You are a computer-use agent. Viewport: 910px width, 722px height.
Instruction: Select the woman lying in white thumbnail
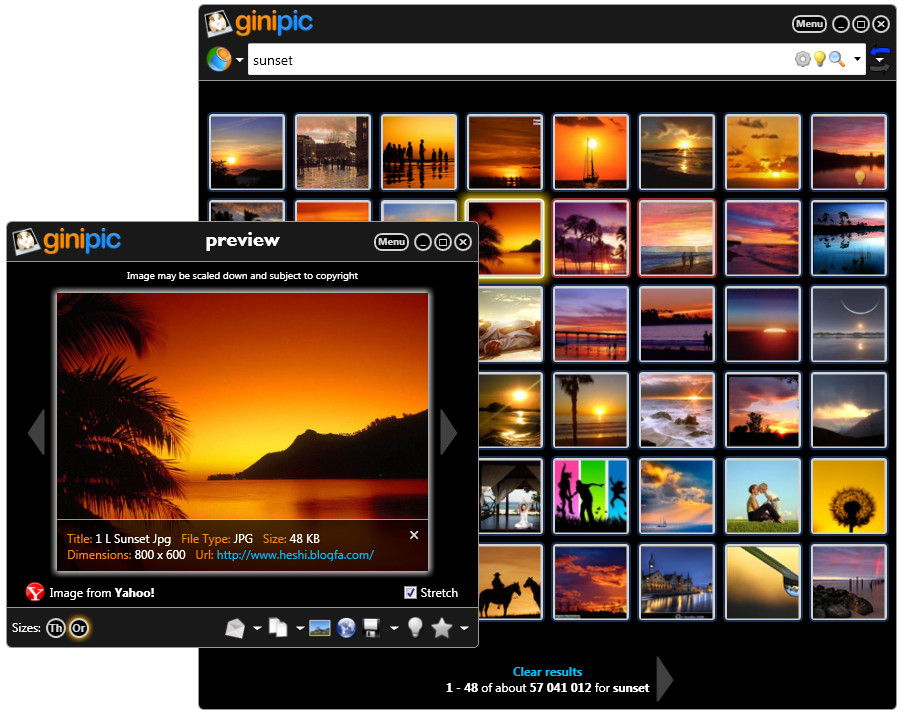coord(511,324)
